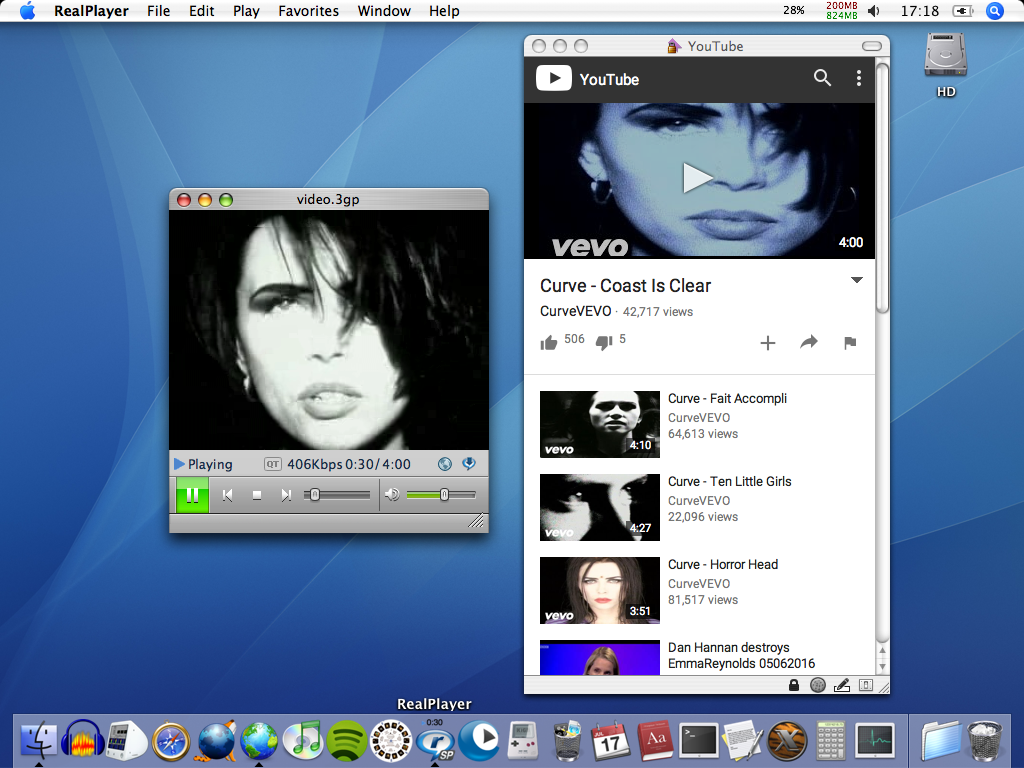Screen dimensions: 1024x768
Task: Click the pencil icon in YouTube window status bar
Action: [842, 685]
